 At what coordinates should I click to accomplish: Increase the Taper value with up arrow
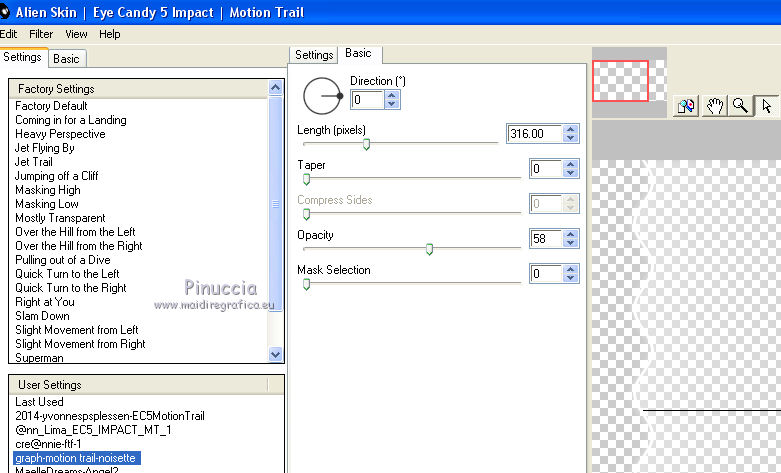click(x=571, y=164)
